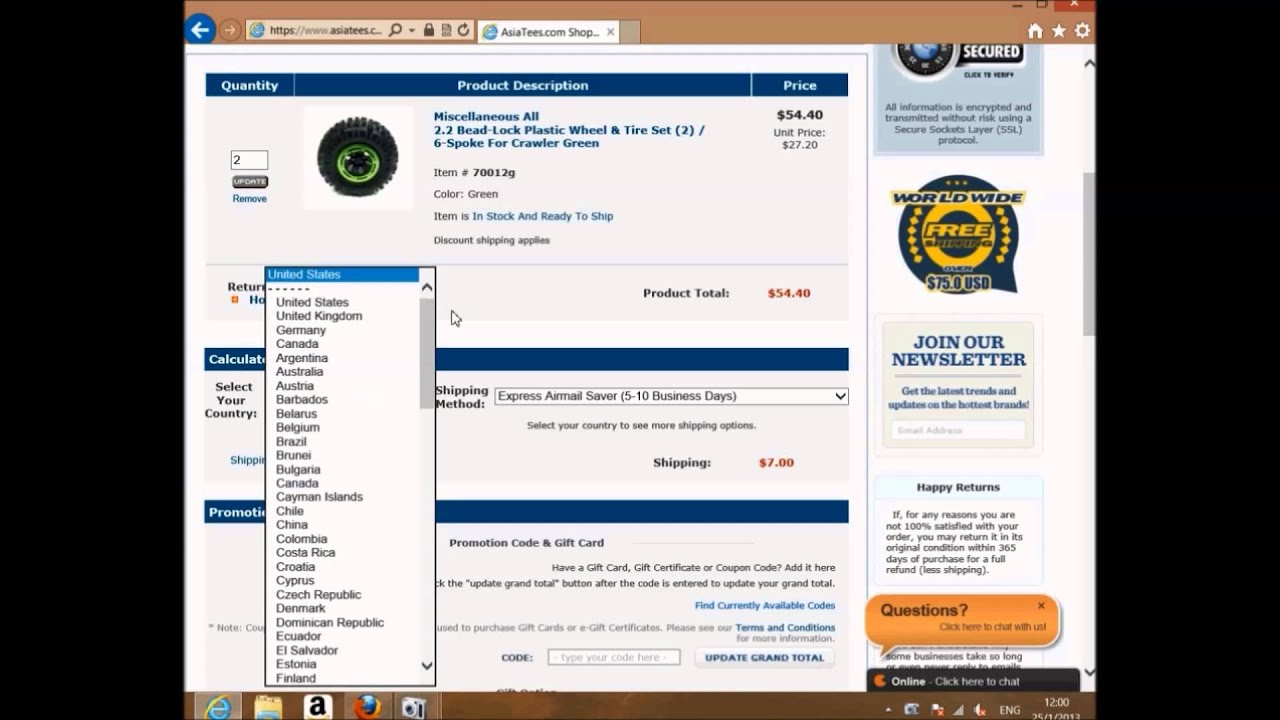Open the Online chat bar
The width and height of the screenshot is (1280, 720).
point(973,681)
